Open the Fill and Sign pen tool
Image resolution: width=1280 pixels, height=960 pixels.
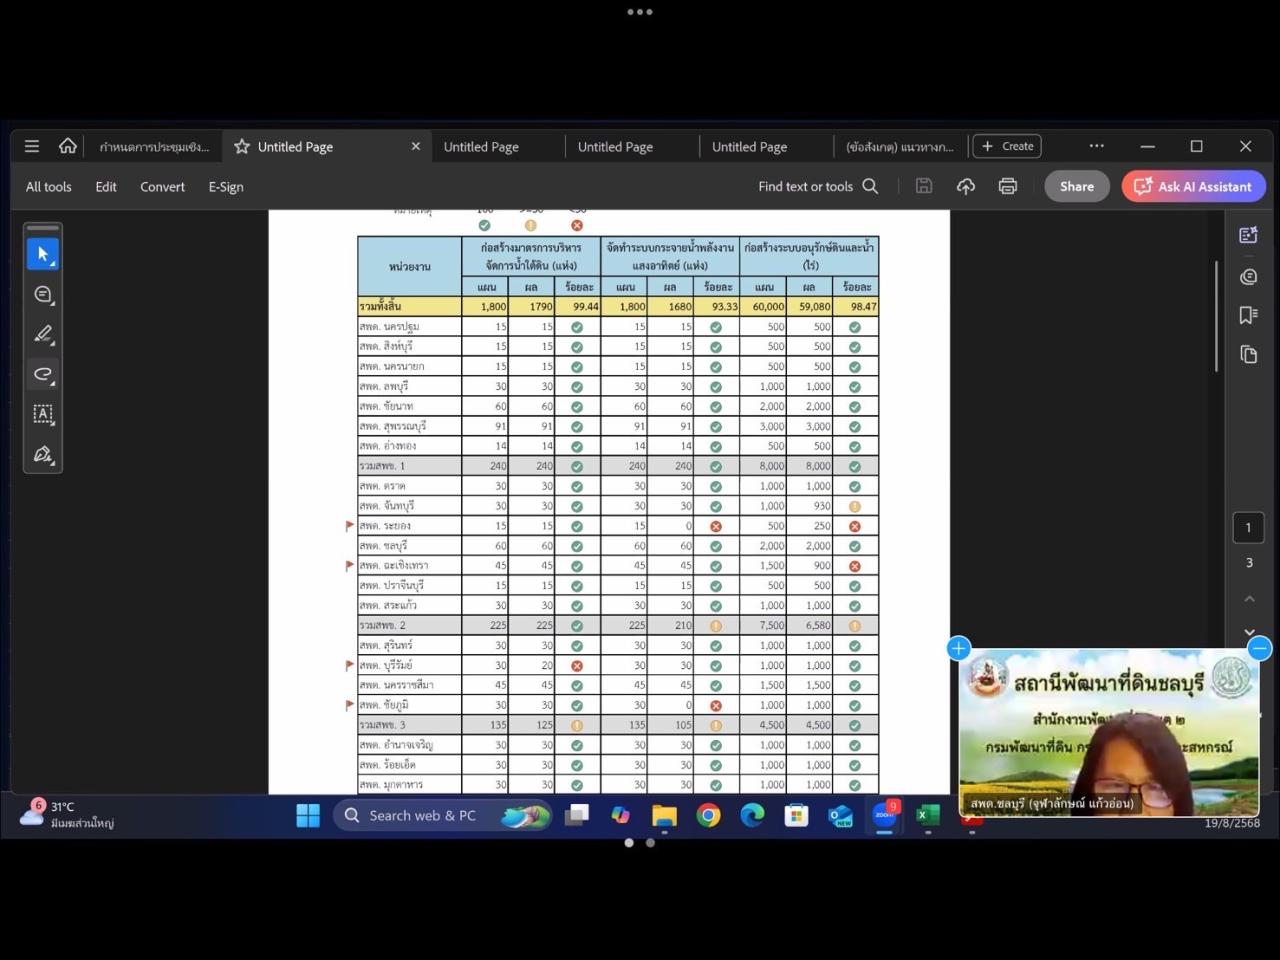tap(43, 454)
